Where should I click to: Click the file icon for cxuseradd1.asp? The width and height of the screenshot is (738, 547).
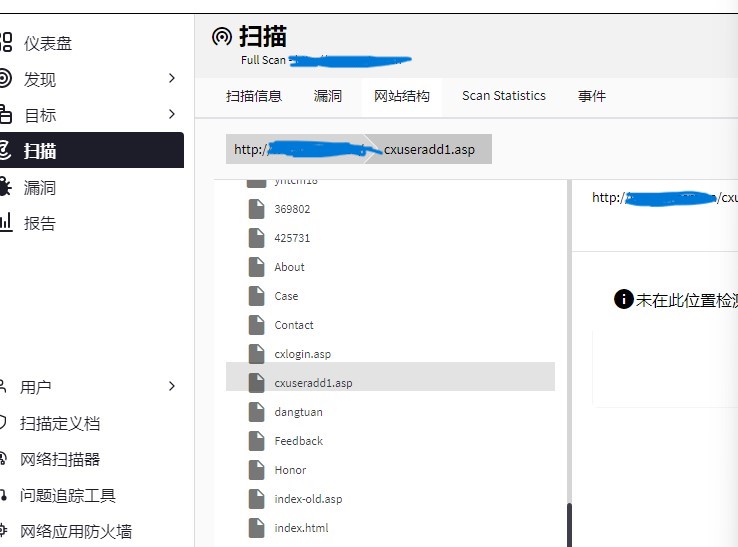[x=257, y=383]
